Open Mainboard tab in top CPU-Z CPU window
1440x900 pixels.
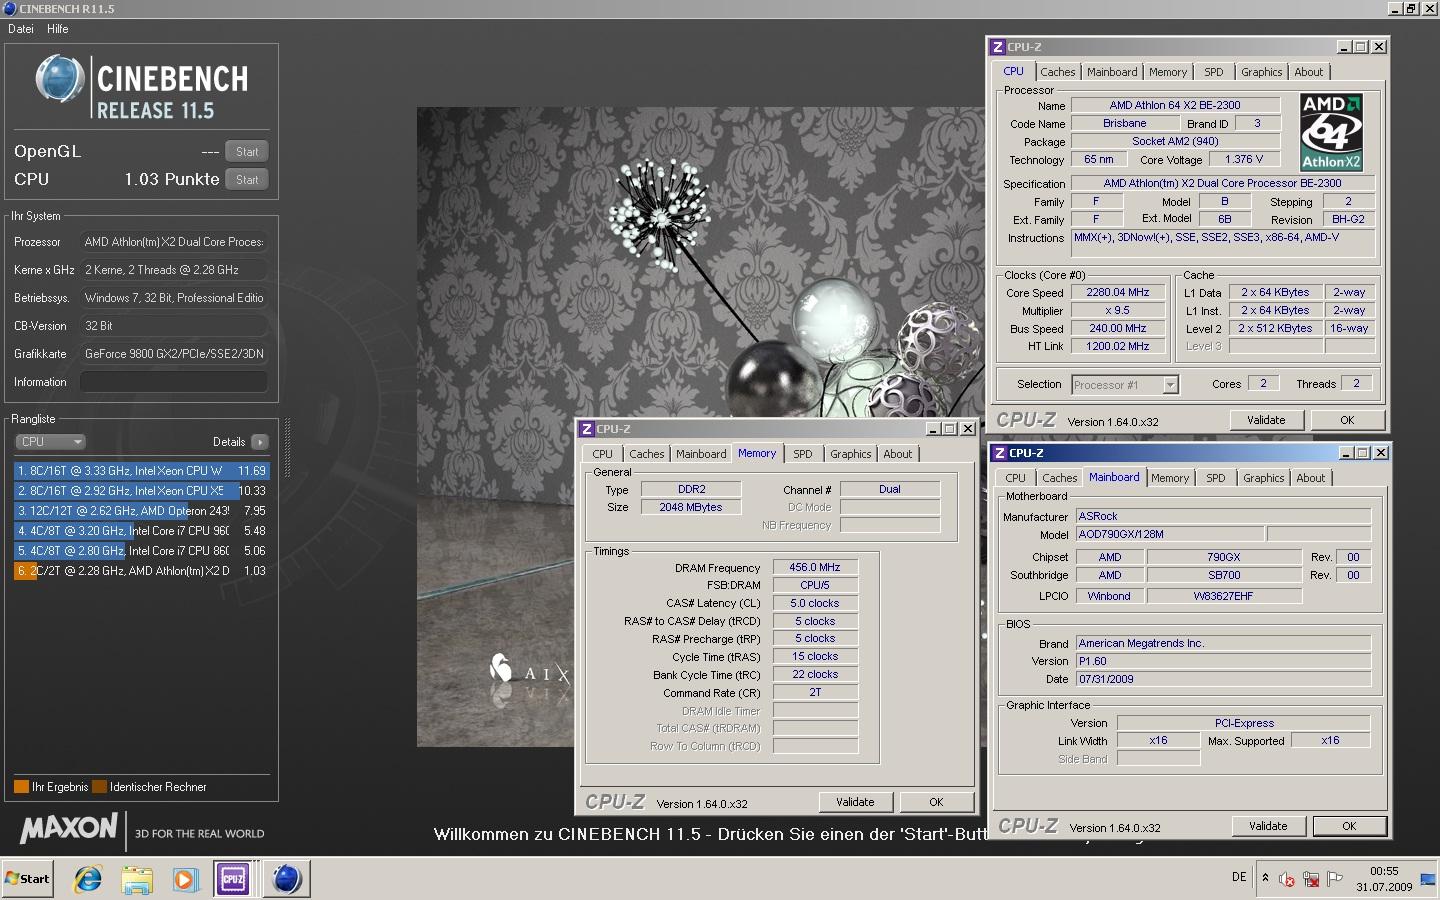pos(1112,72)
